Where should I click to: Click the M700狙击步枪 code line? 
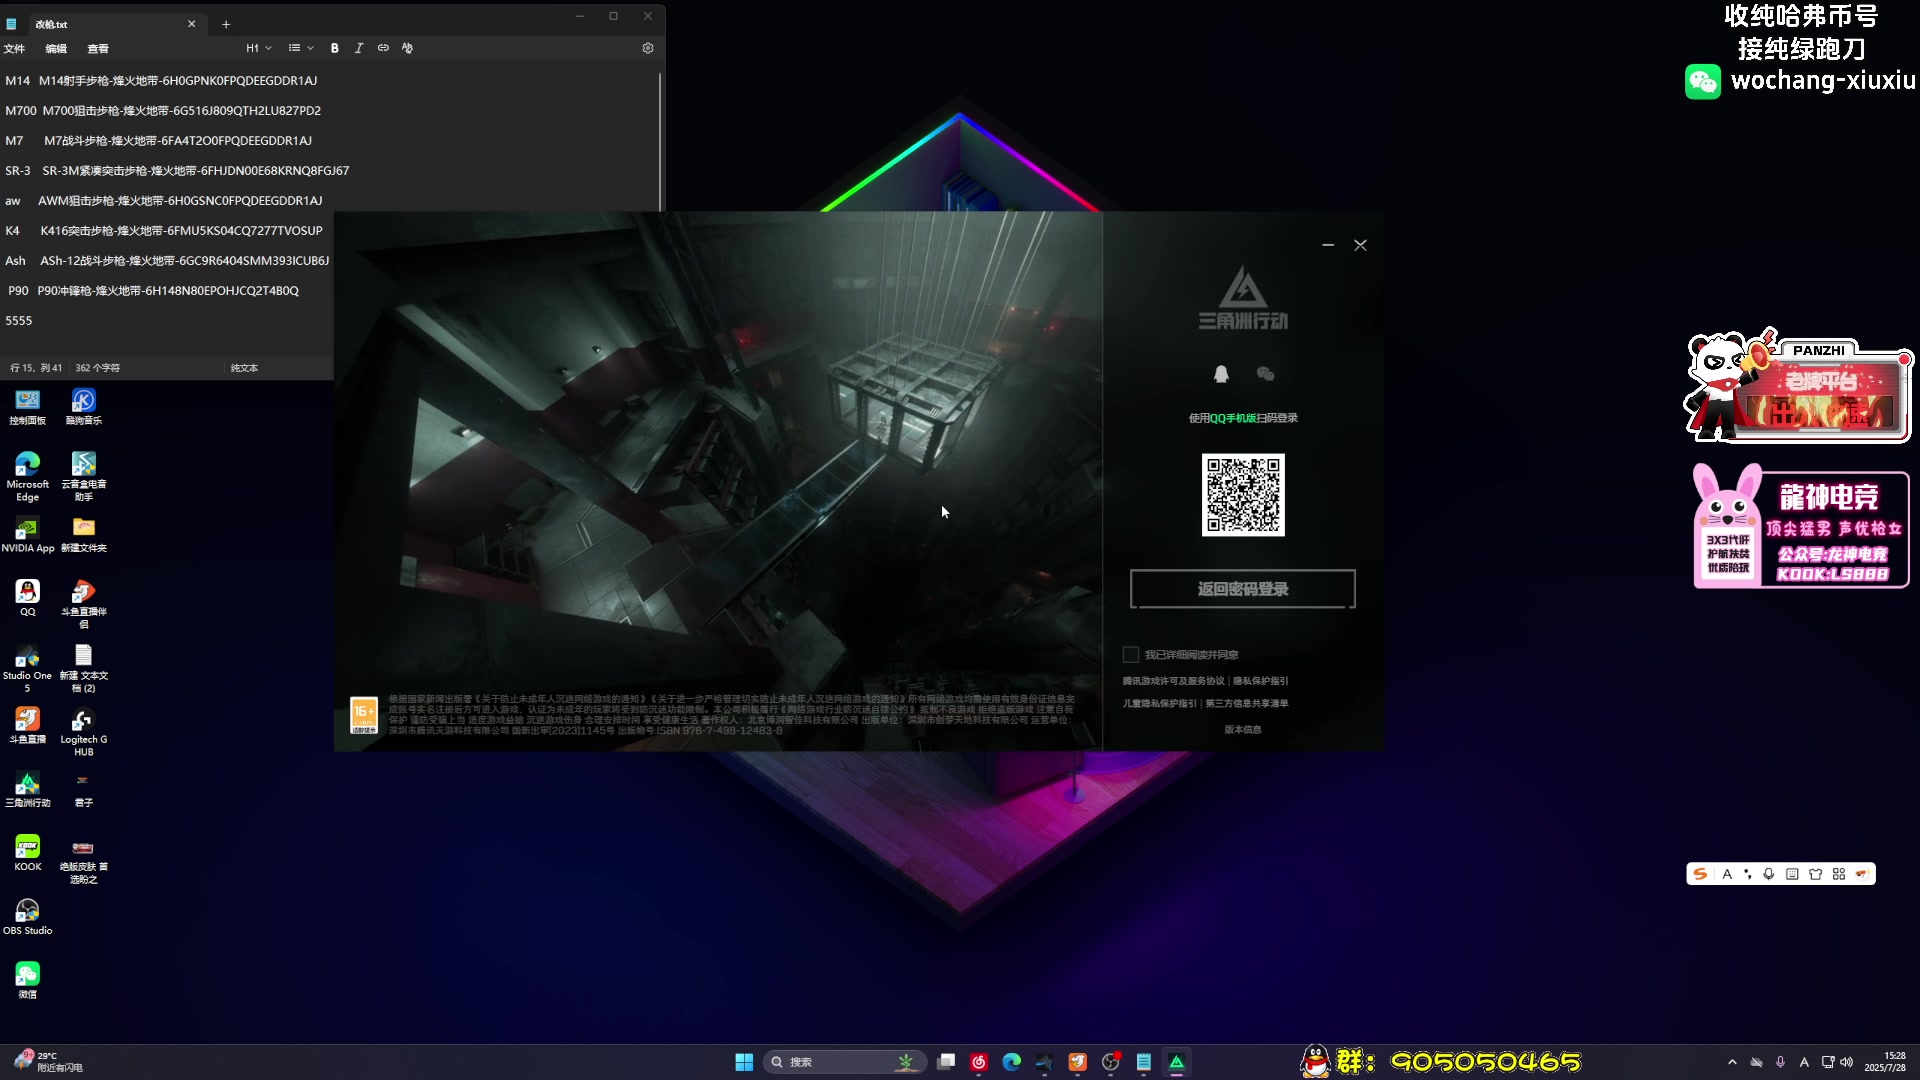point(163,110)
